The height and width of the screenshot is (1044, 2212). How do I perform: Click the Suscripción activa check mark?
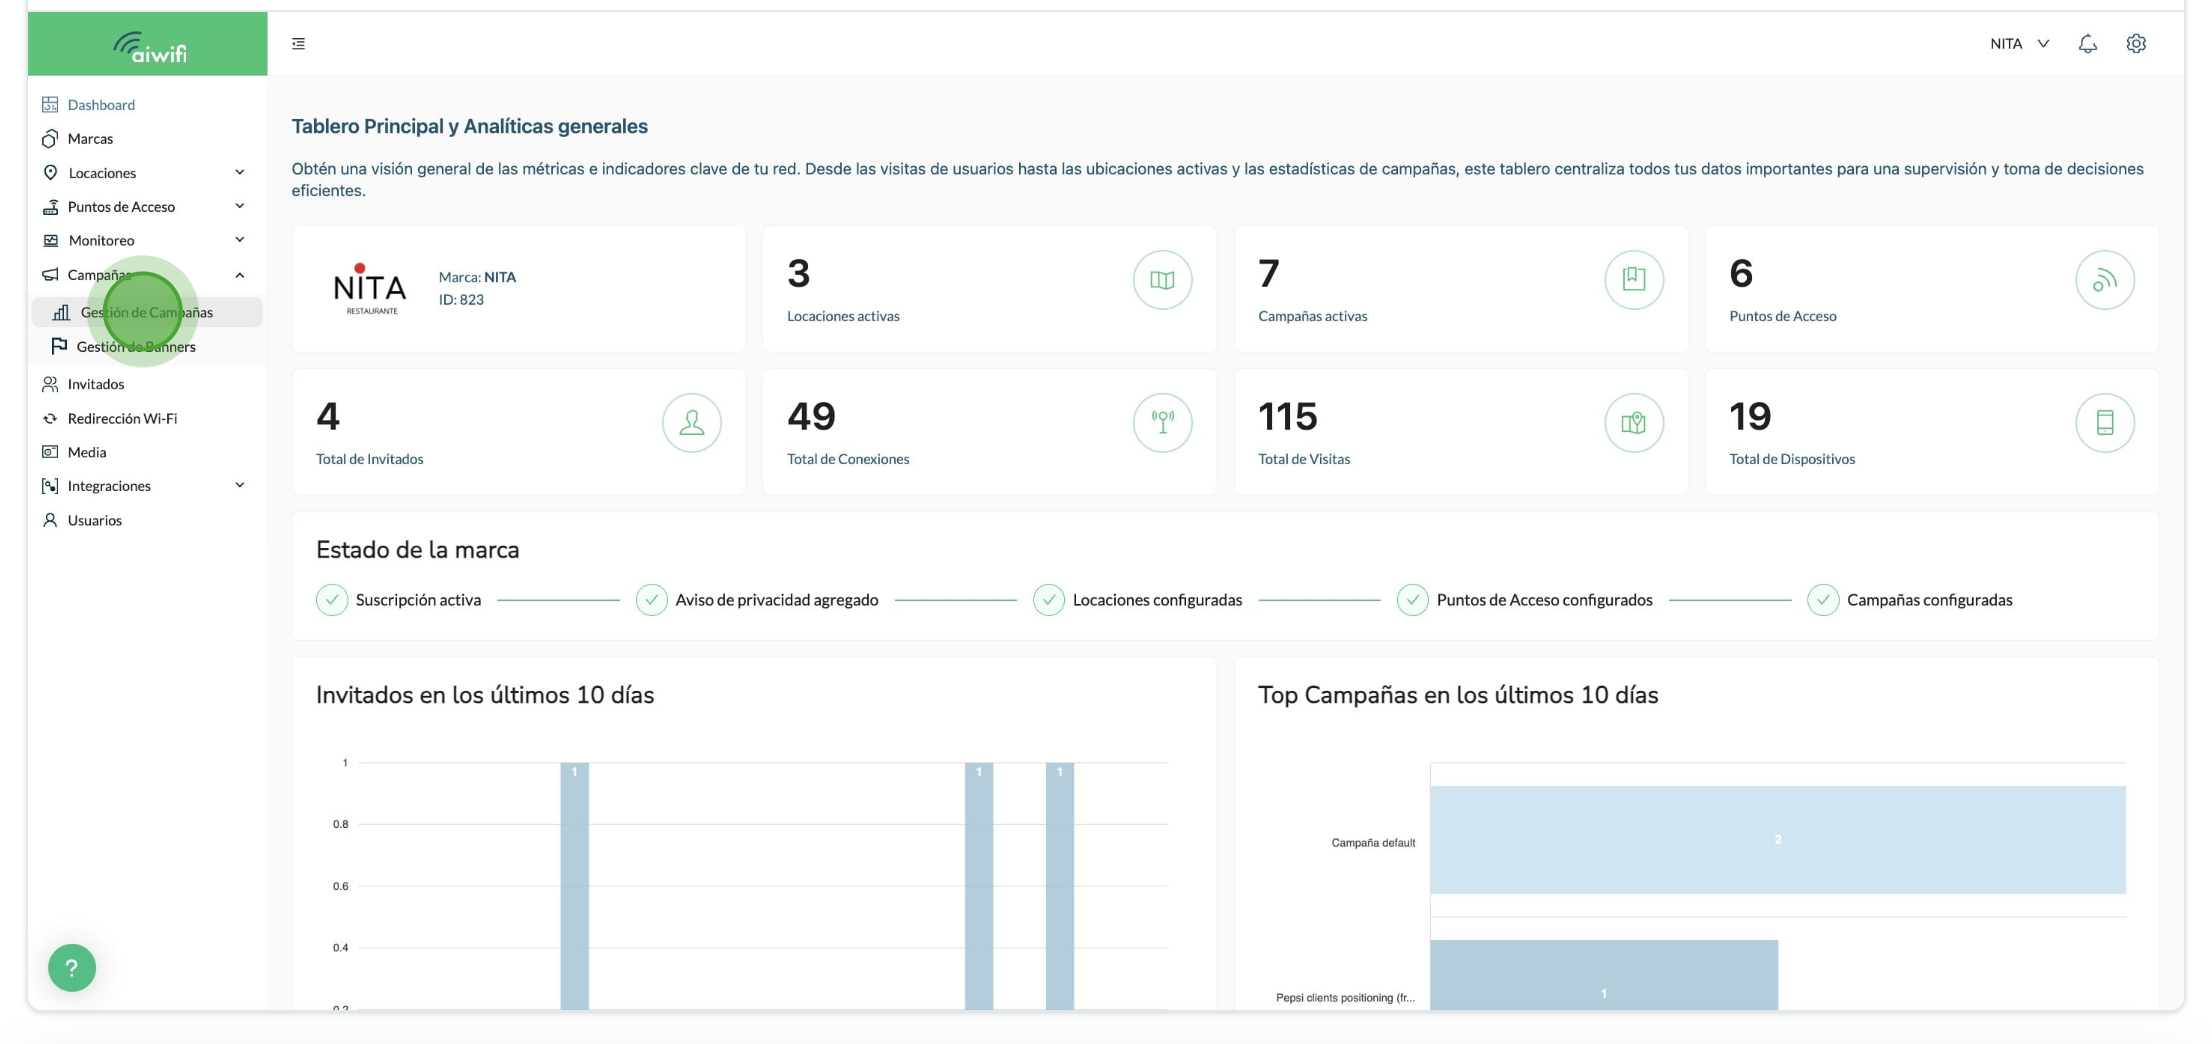[332, 600]
